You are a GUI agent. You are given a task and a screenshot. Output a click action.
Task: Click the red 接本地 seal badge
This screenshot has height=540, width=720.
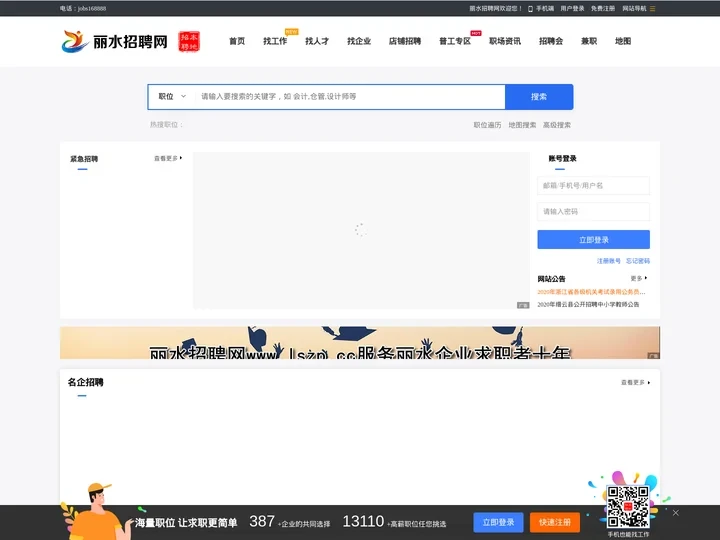[189, 42]
